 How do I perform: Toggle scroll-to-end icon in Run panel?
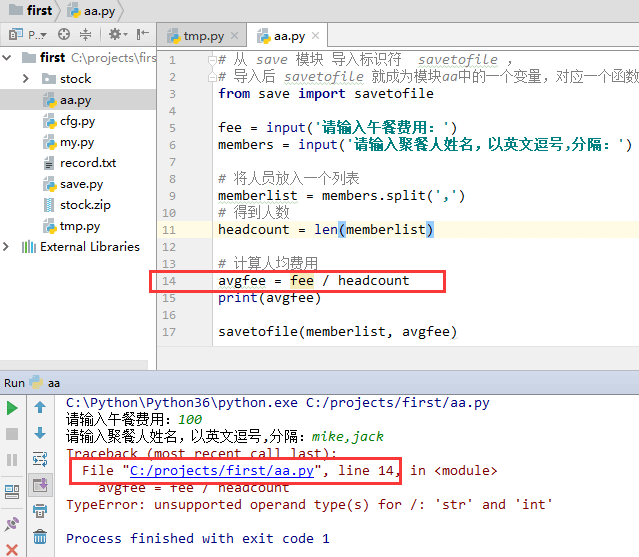(40, 485)
